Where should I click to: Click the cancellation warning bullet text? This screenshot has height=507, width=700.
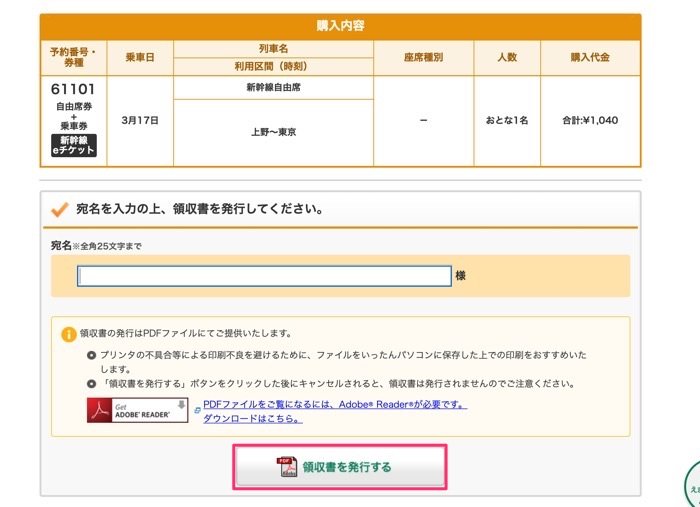pos(337,384)
